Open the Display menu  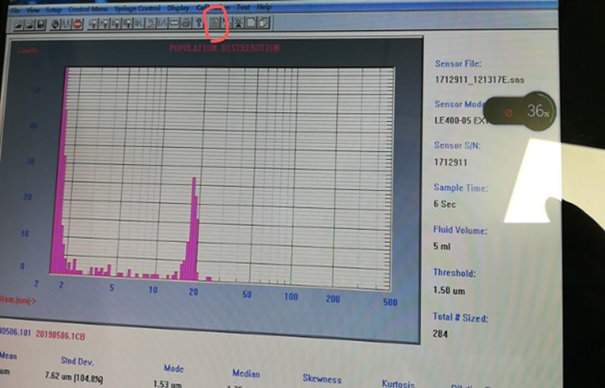[x=178, y=8]
